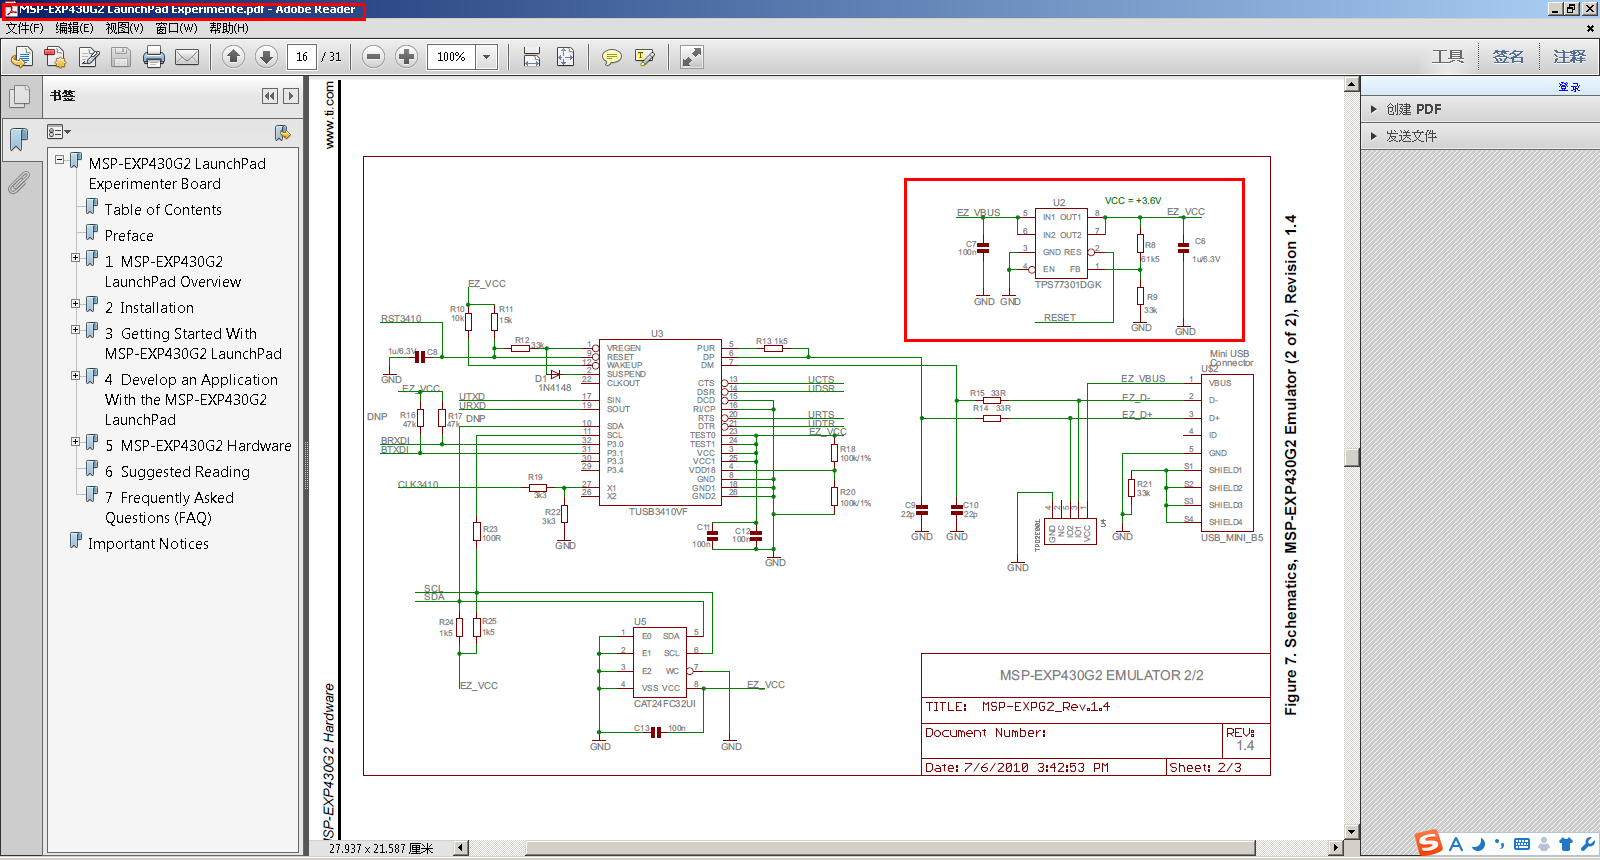Zoom out with the minus button
Viewport: 1600px width, 860px height.
pos(373,57)
